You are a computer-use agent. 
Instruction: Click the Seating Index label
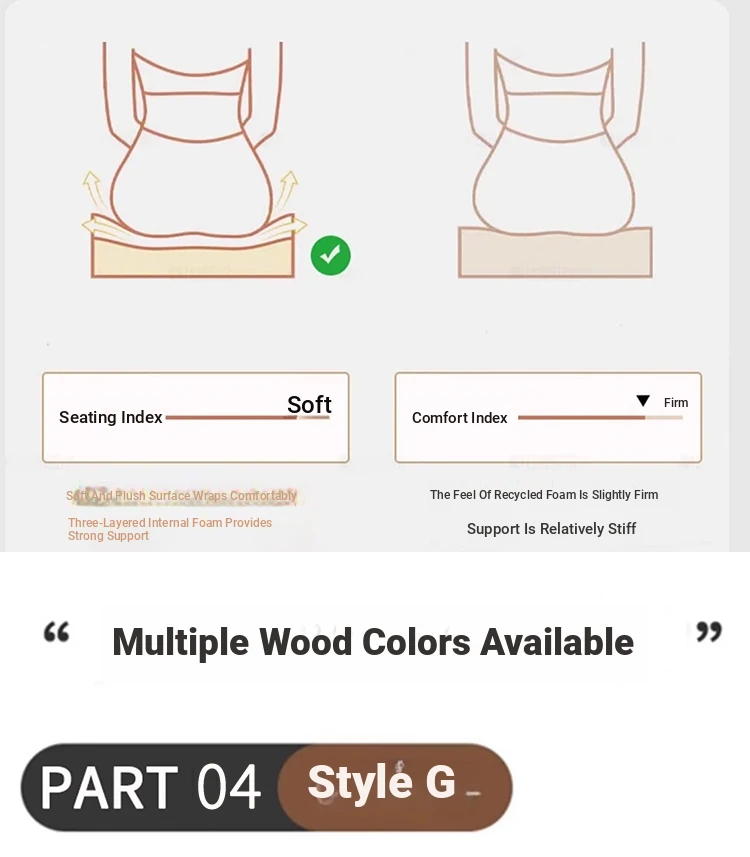[x=110, y=417]
